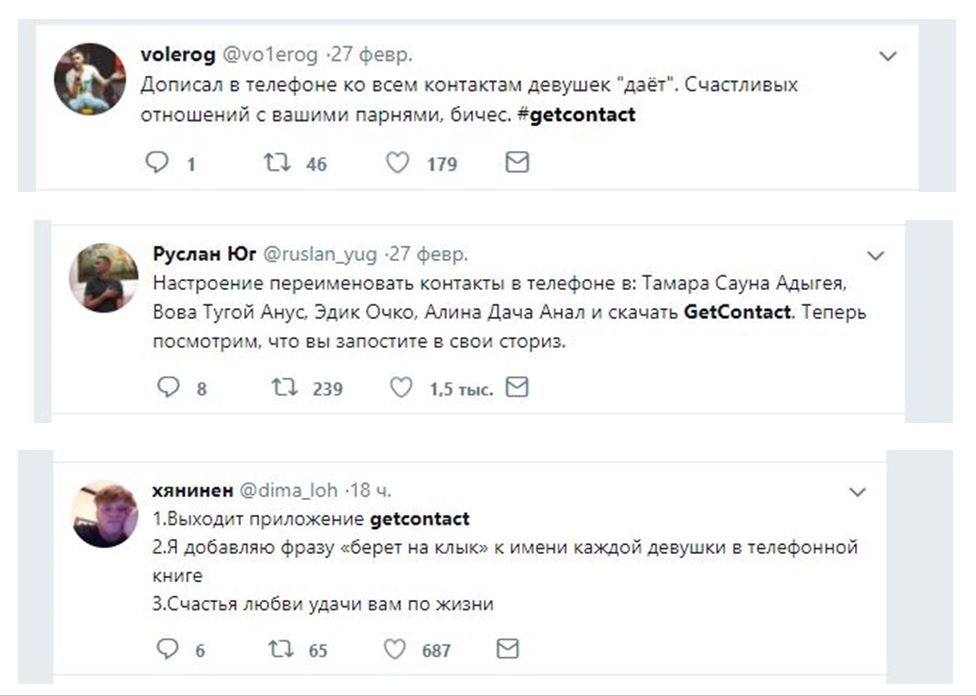This screenshot has width=976, height=696.
Task: Retweet volerog's tweet with 46 retweets
Action: coord(277,162)
